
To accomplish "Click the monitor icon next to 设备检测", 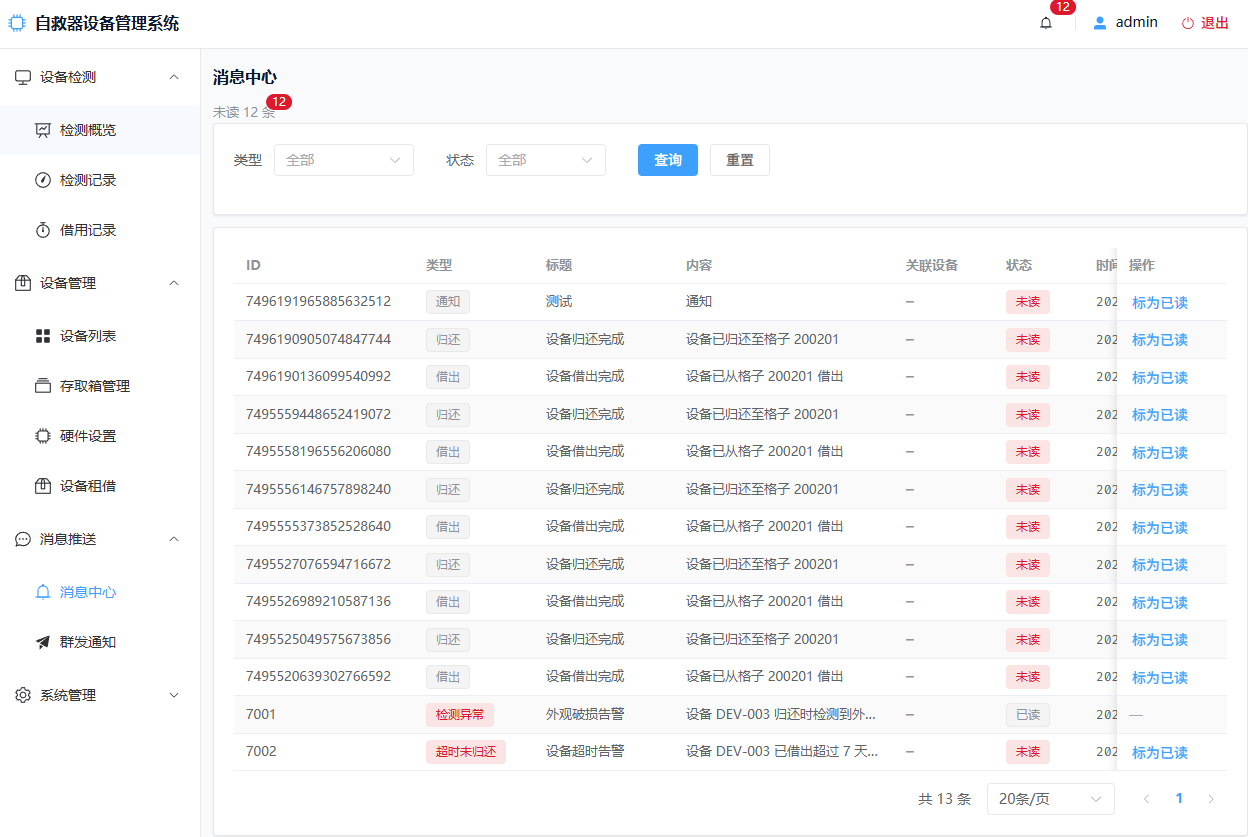I will (x=23, y=77).
